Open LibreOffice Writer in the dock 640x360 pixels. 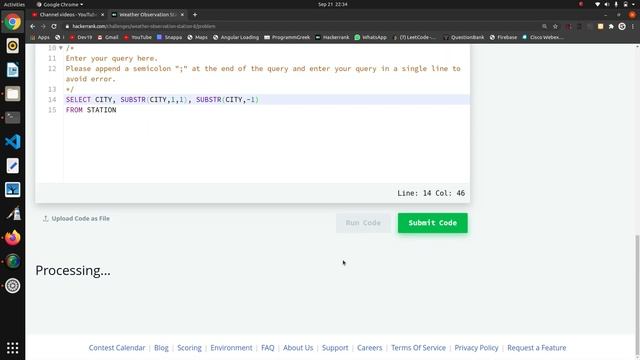(13, 70)
